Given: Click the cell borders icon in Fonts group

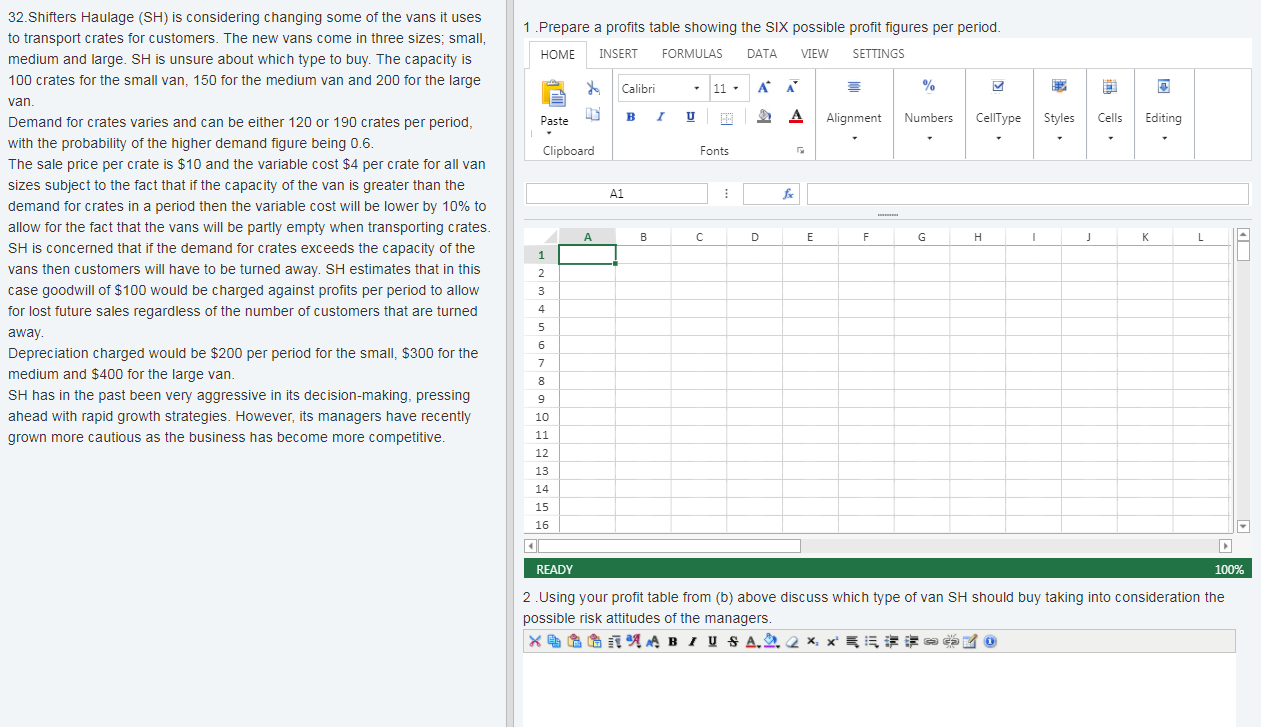Looking at the screenshot, I should pyautogui.click(x=727, y=118).
